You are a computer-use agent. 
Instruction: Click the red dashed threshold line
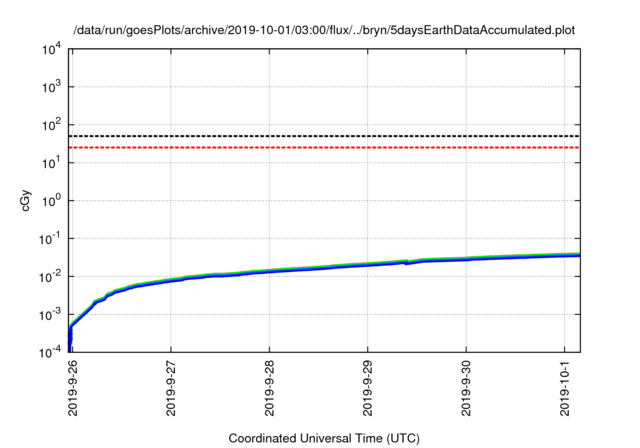(x=324, y=147)
